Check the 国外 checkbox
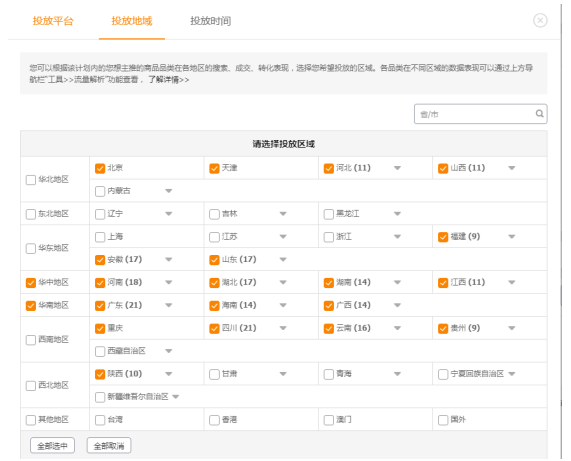Screen dimensions: 571x461 pyautogui.click(x=443, y=420)
